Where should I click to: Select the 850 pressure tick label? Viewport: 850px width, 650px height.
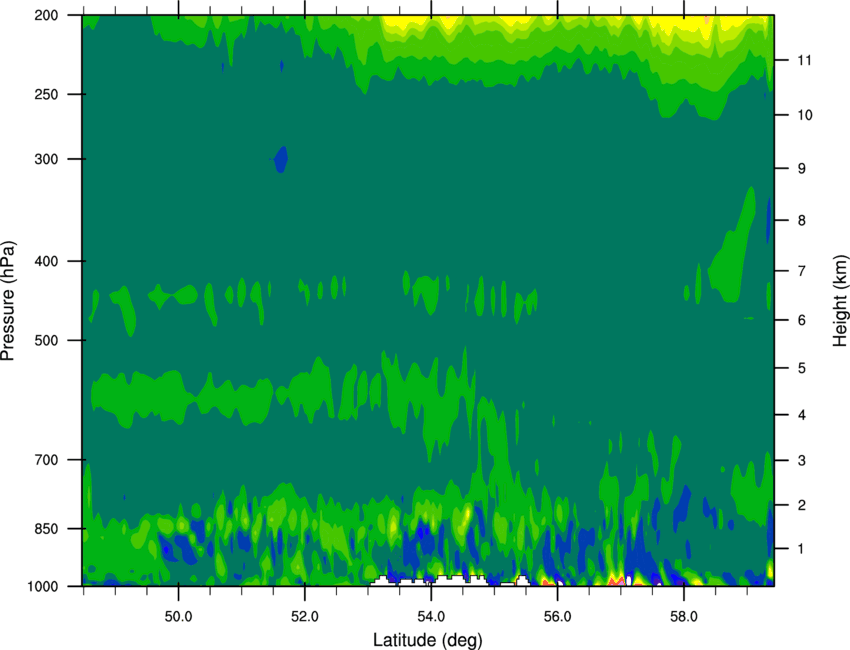point(46,529)
